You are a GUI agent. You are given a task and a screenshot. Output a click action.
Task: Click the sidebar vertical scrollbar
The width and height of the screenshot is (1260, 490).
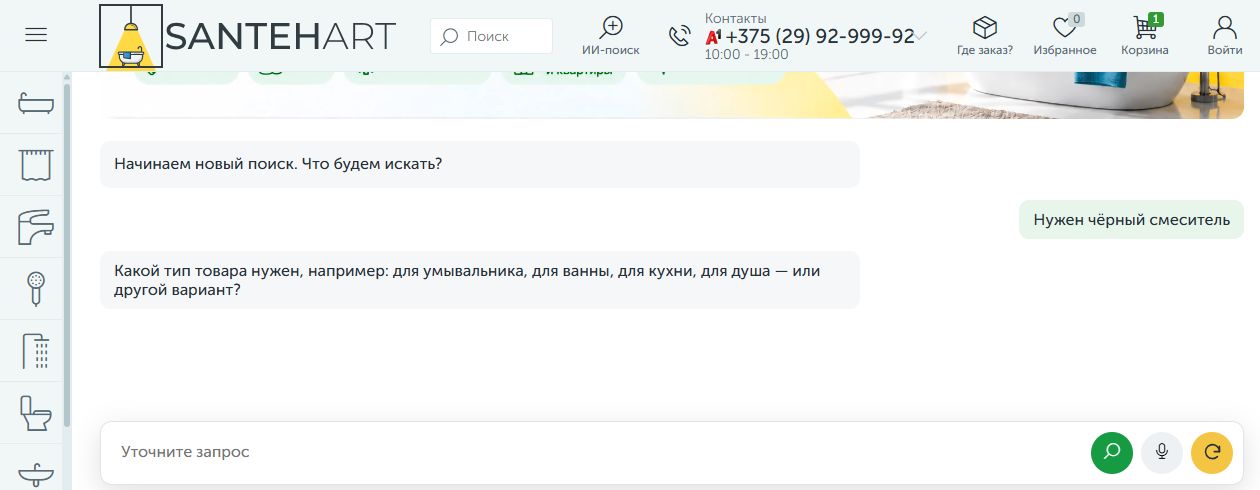pos(67,255)
